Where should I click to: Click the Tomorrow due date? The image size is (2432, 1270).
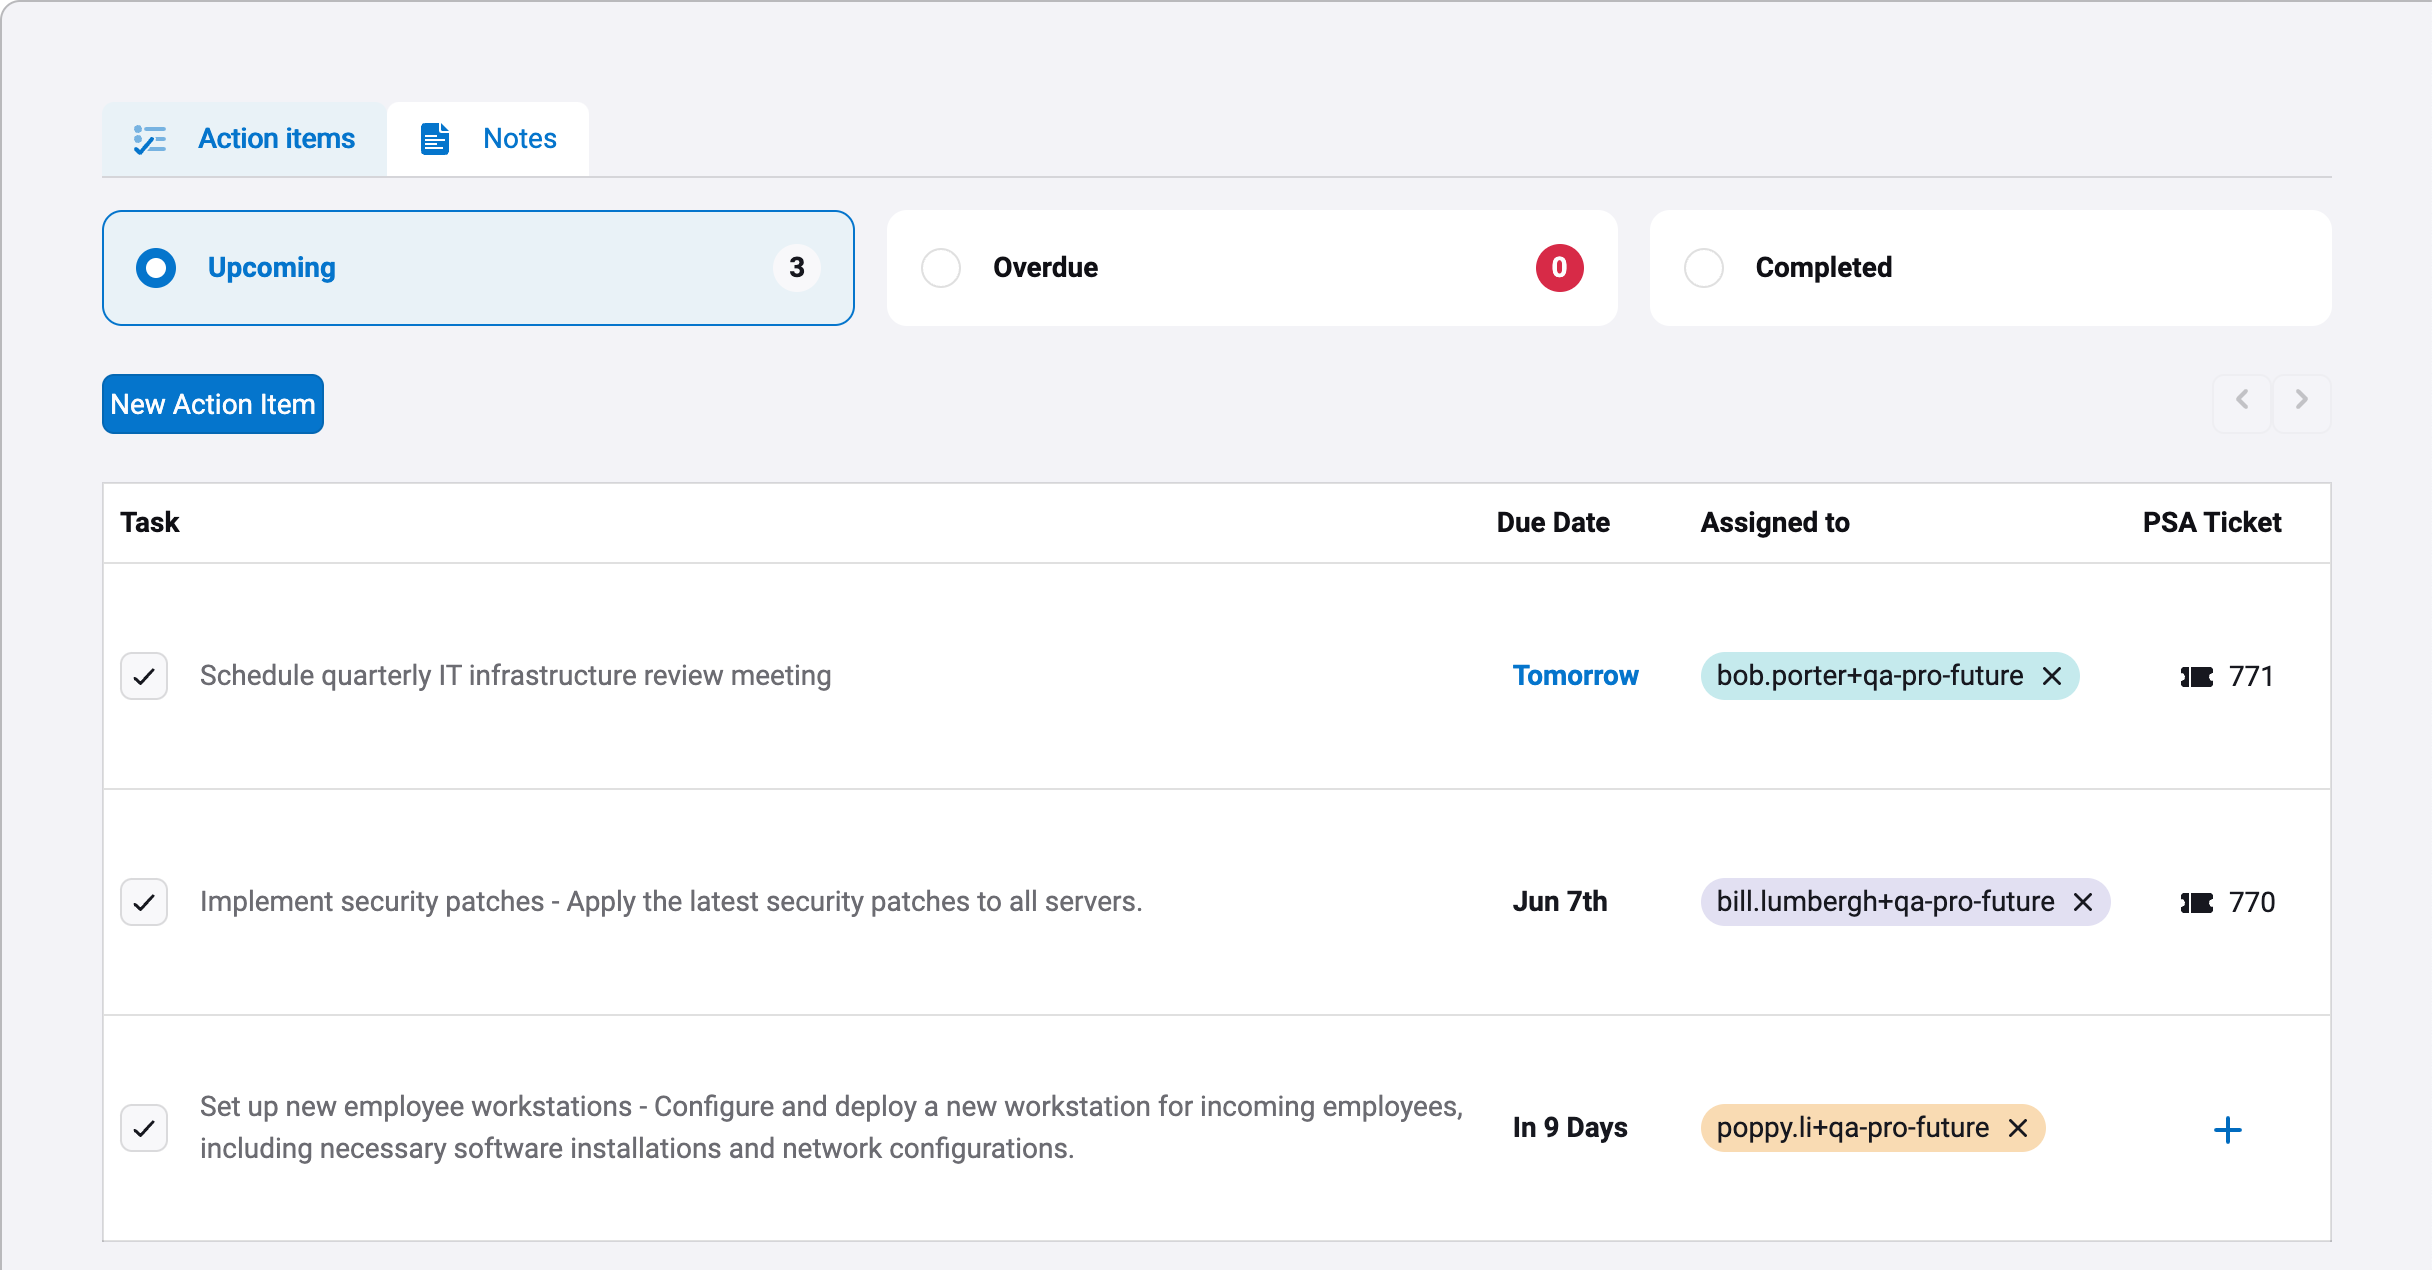(1576, 676)
